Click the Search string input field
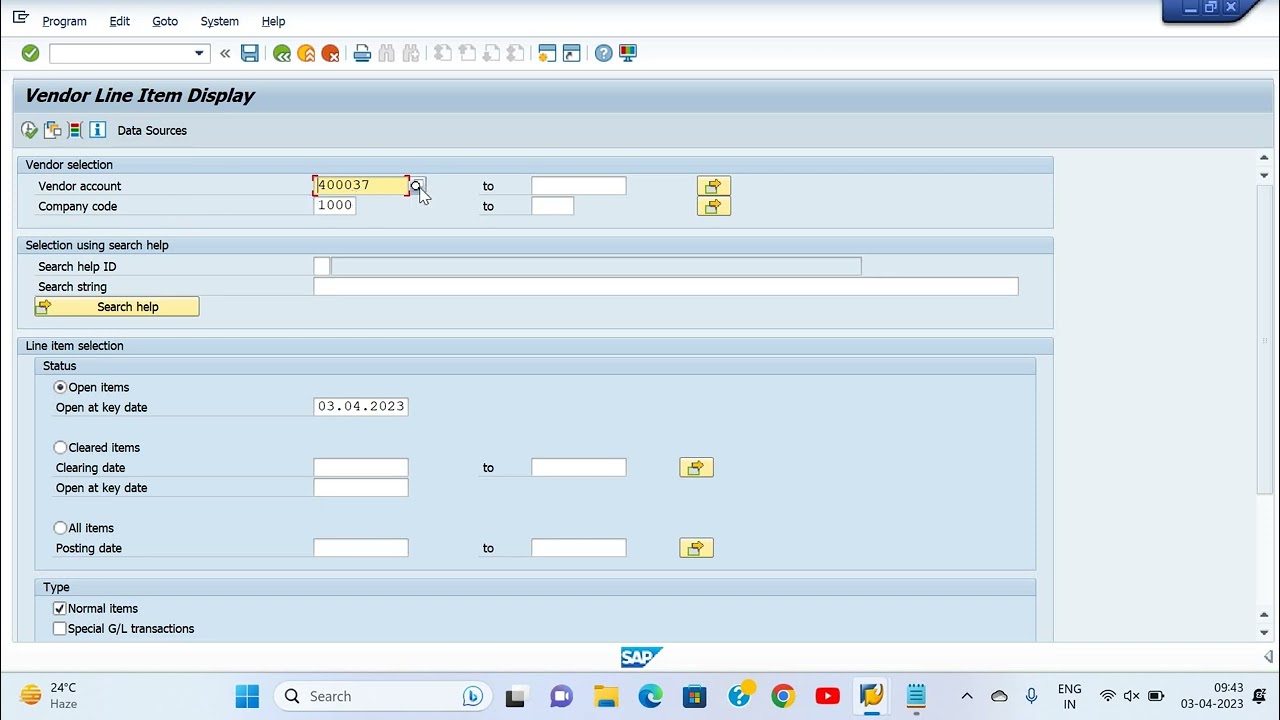Image resolution: width=1280 pixels, height=720 pixels. point(666,286)
